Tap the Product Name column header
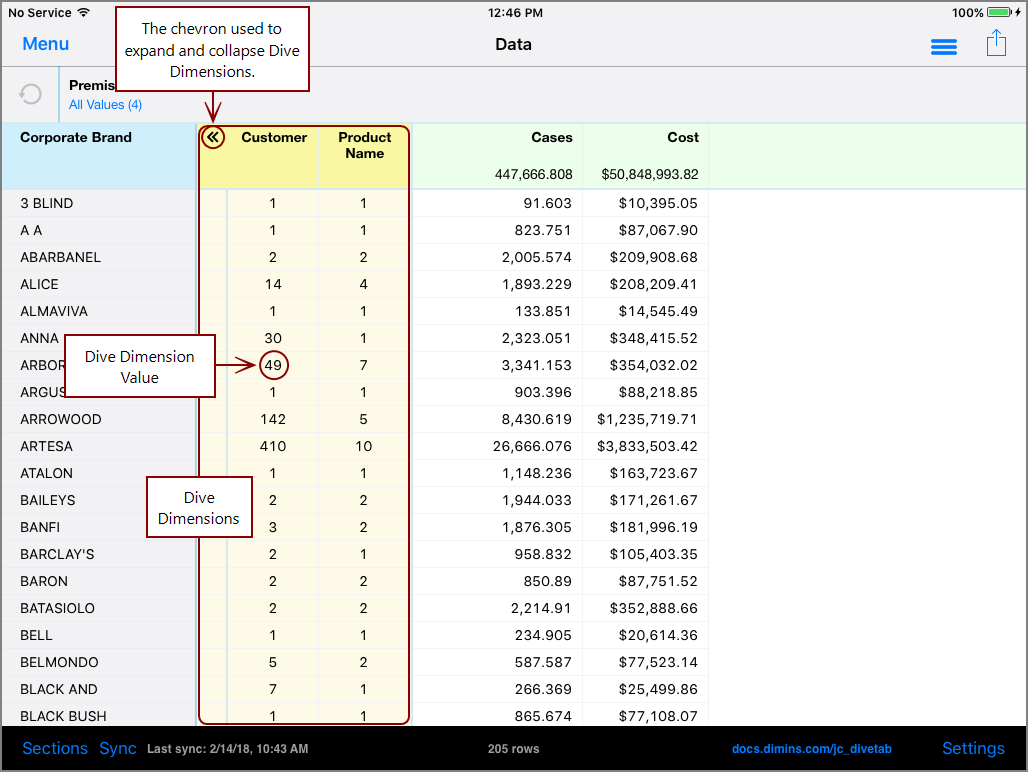Screen dimensions: 1028x772 (x=364, y=145)
